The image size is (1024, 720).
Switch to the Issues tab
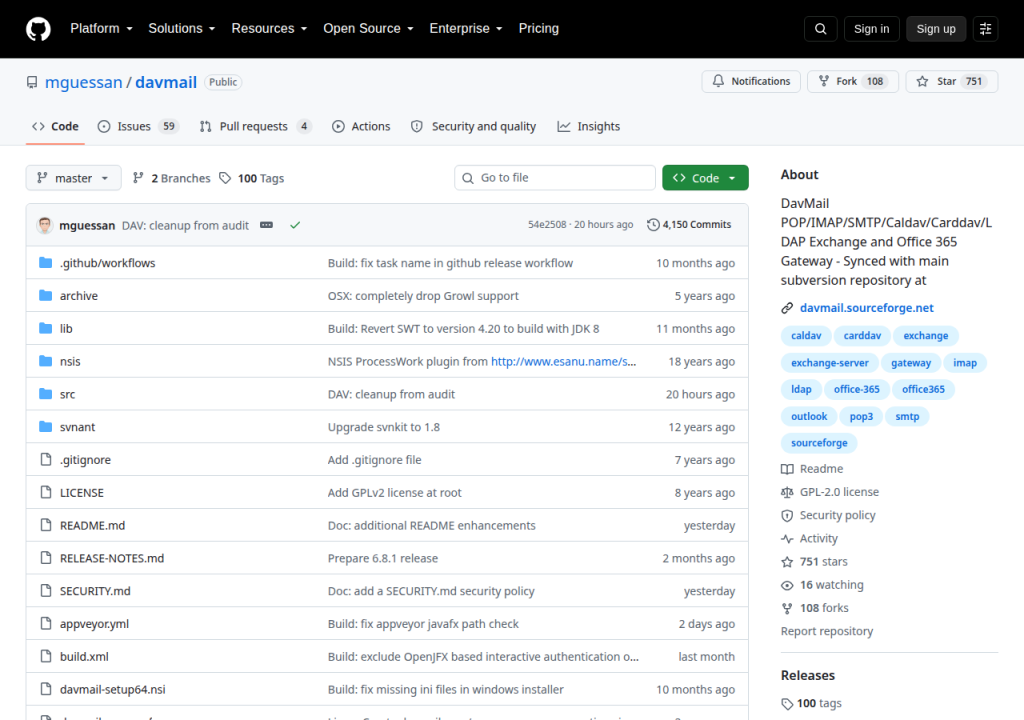click(138, 126)
